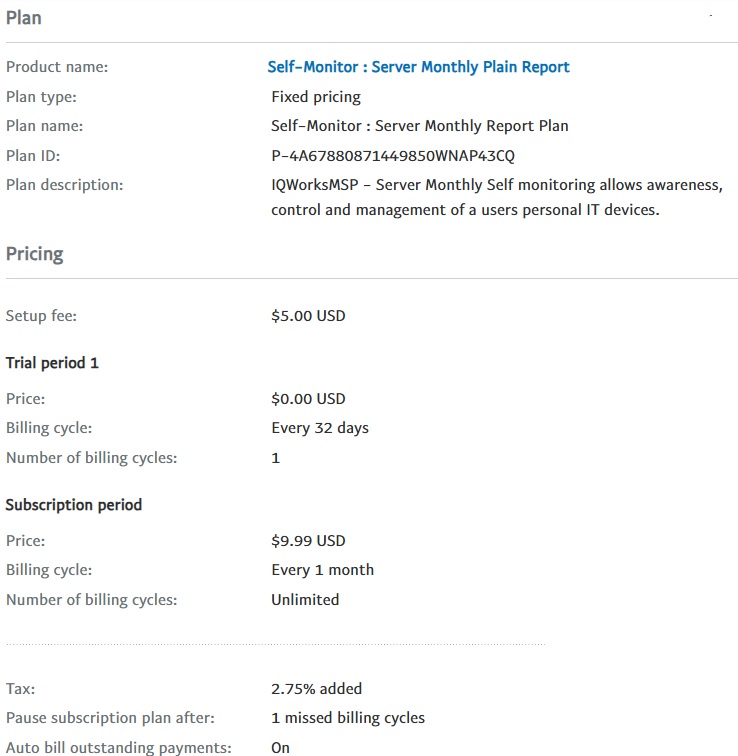The width and height of the screenshot is (738, 756).
Task: Click the $5.00 USD setup fee value
Action: tap(308, 316)
